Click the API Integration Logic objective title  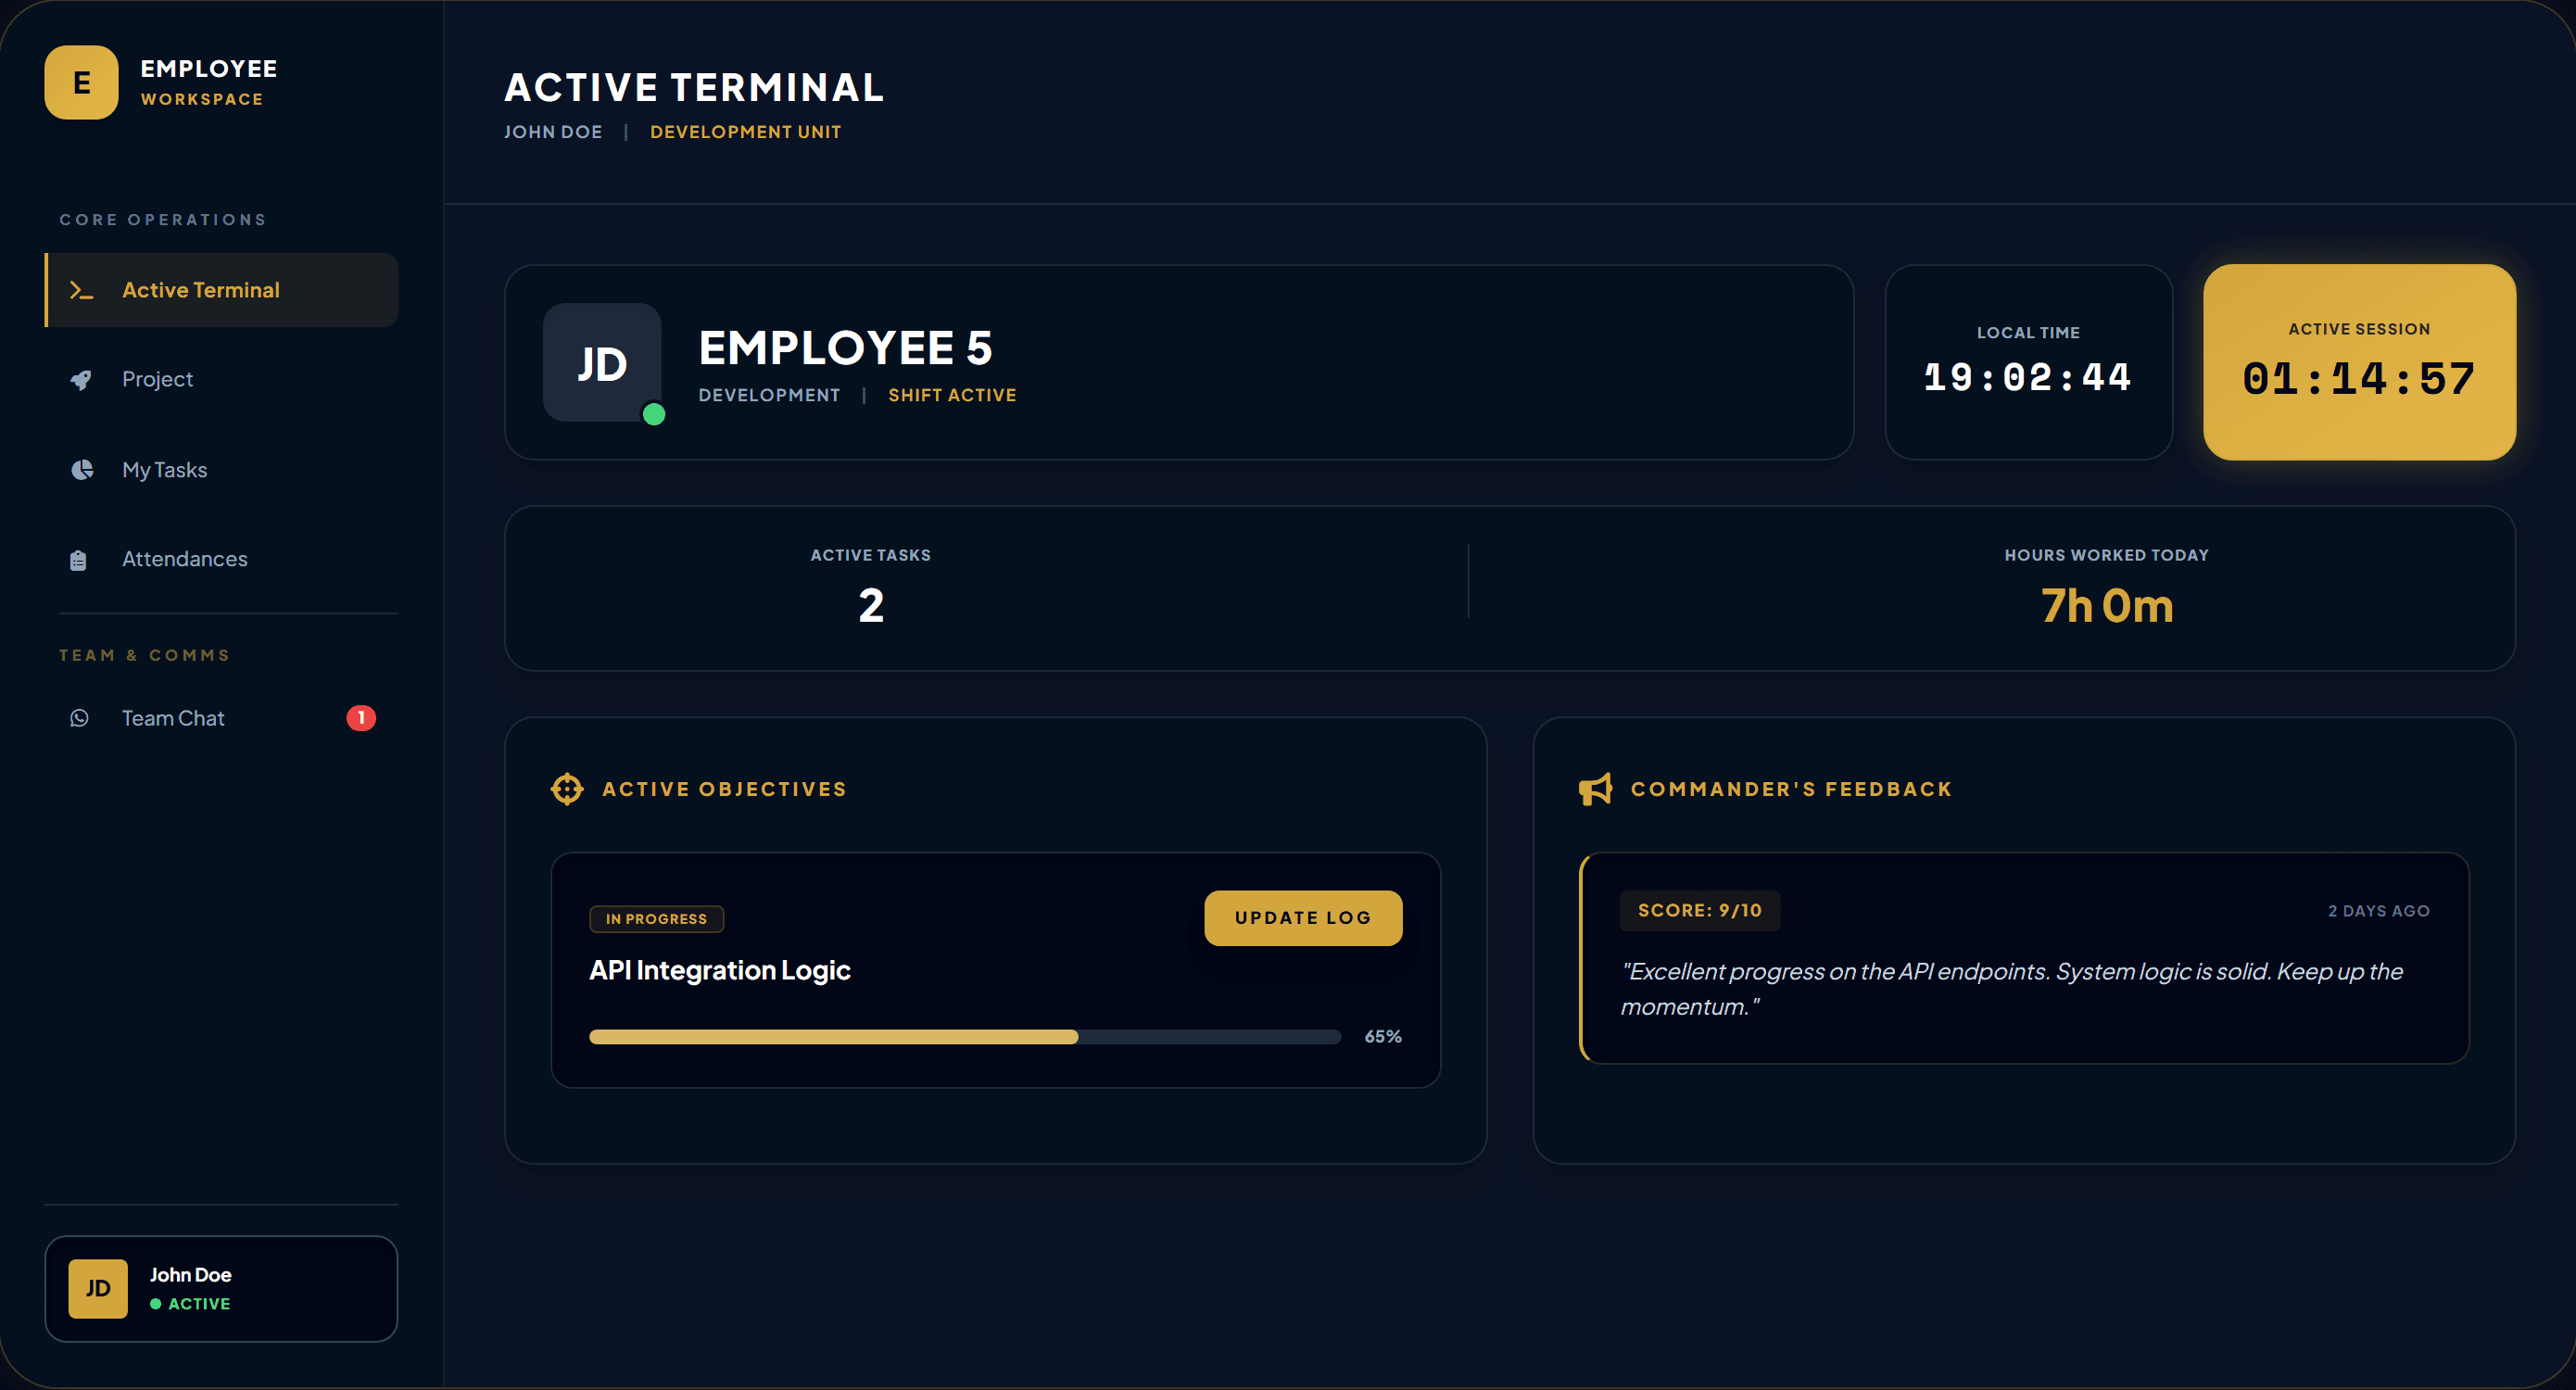coord(719,970)
